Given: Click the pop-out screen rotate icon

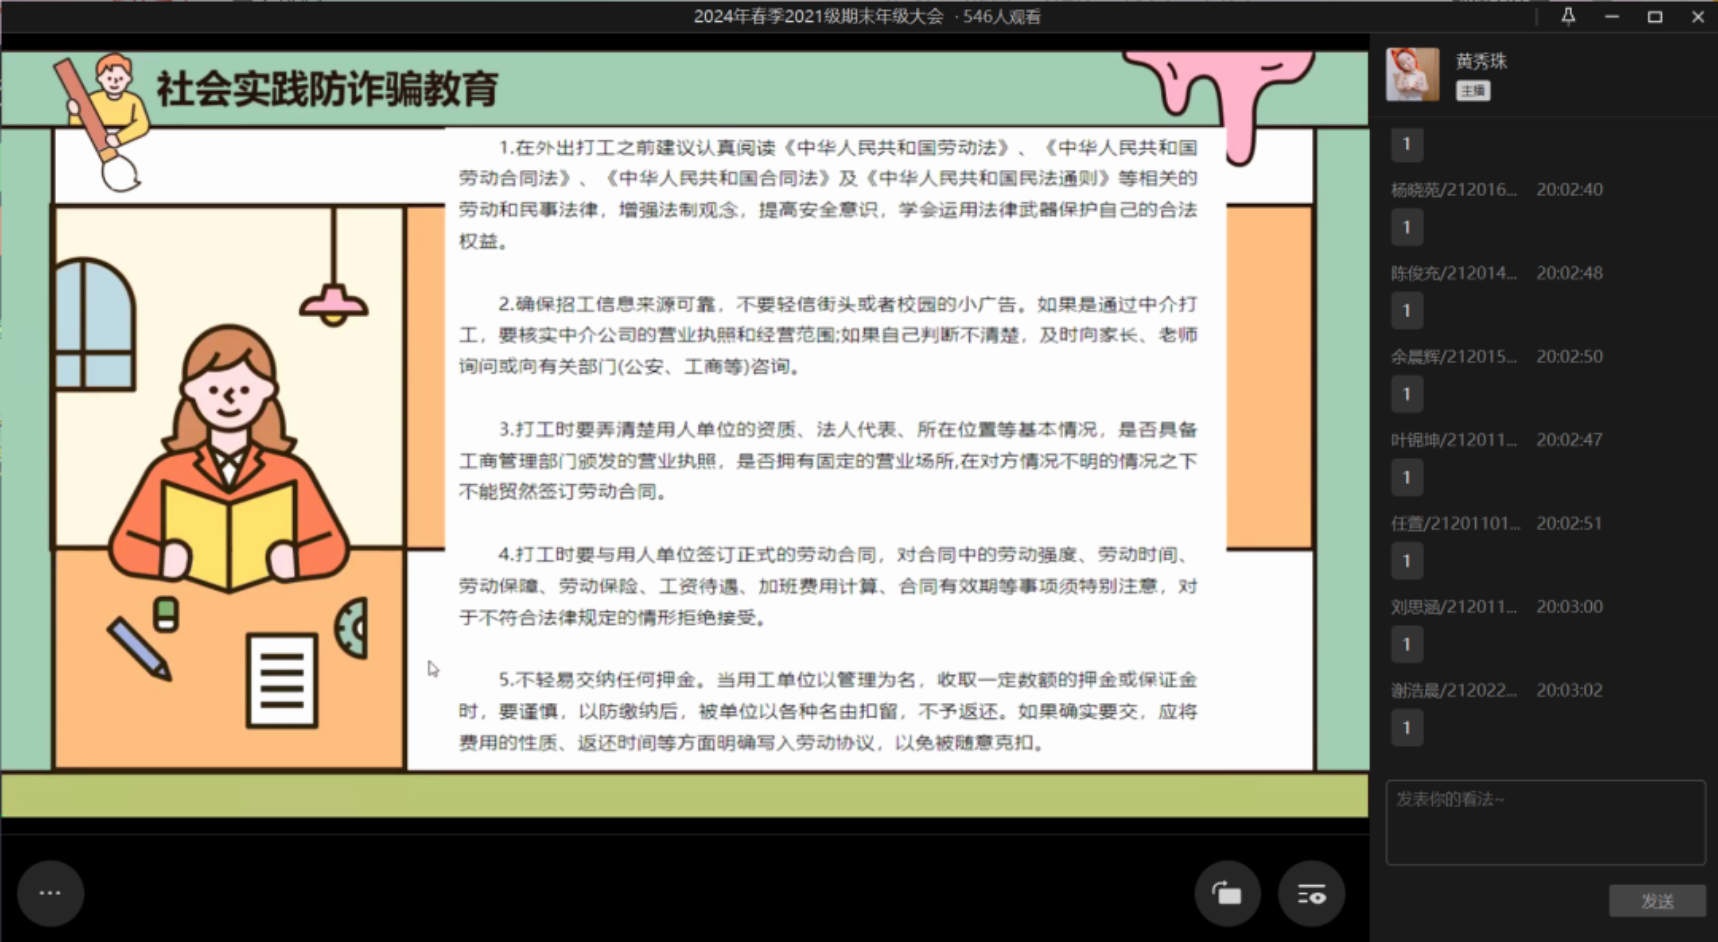Looking at the screenshot, I should 1227,894.
